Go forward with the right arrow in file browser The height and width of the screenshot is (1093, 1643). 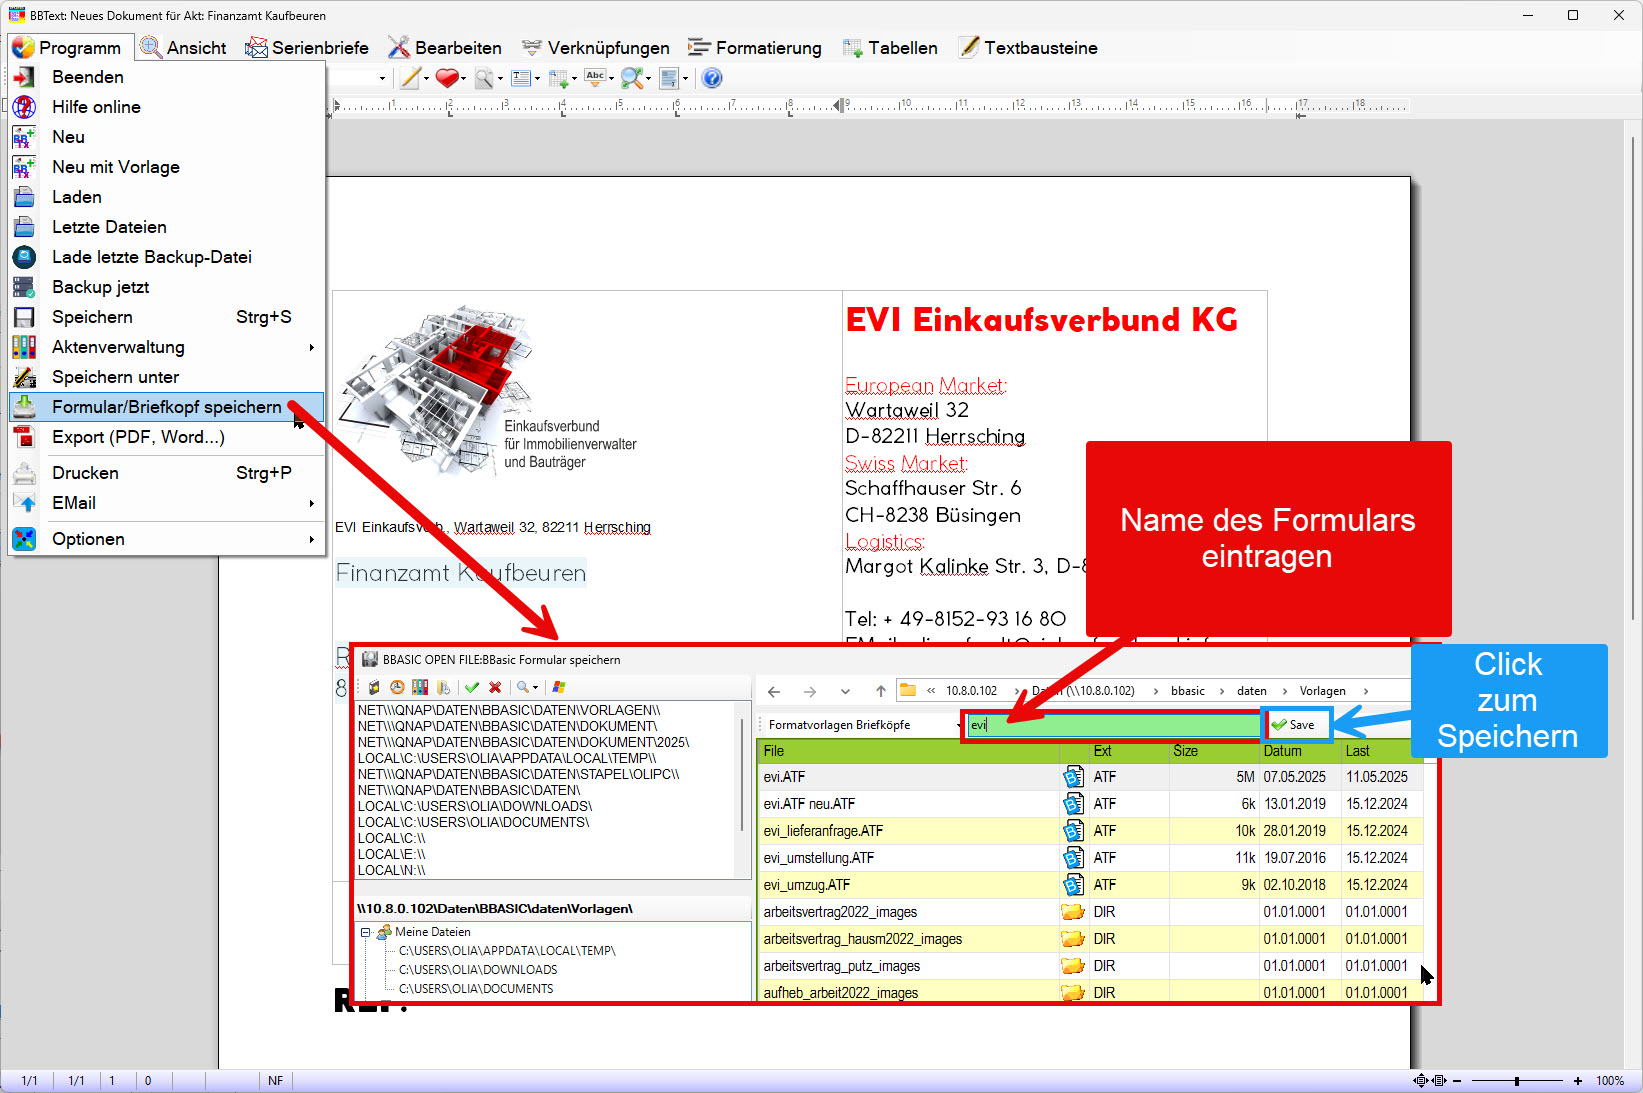[810, 691]
